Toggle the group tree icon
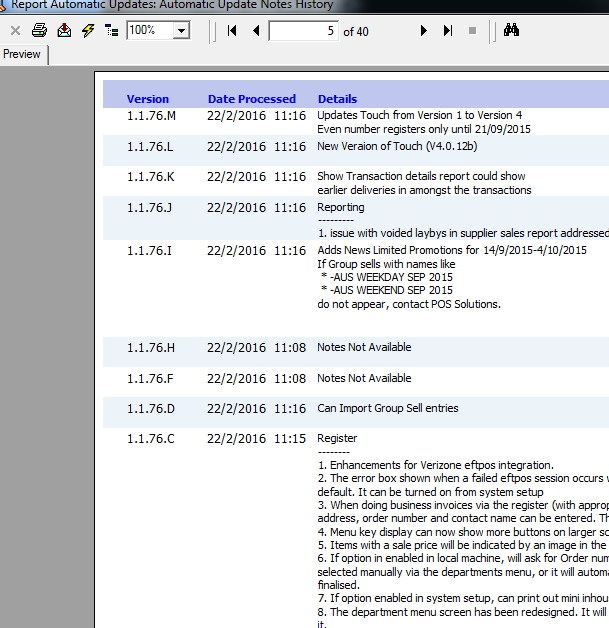The height and width of the screenshot is (628, 609). 111,30
